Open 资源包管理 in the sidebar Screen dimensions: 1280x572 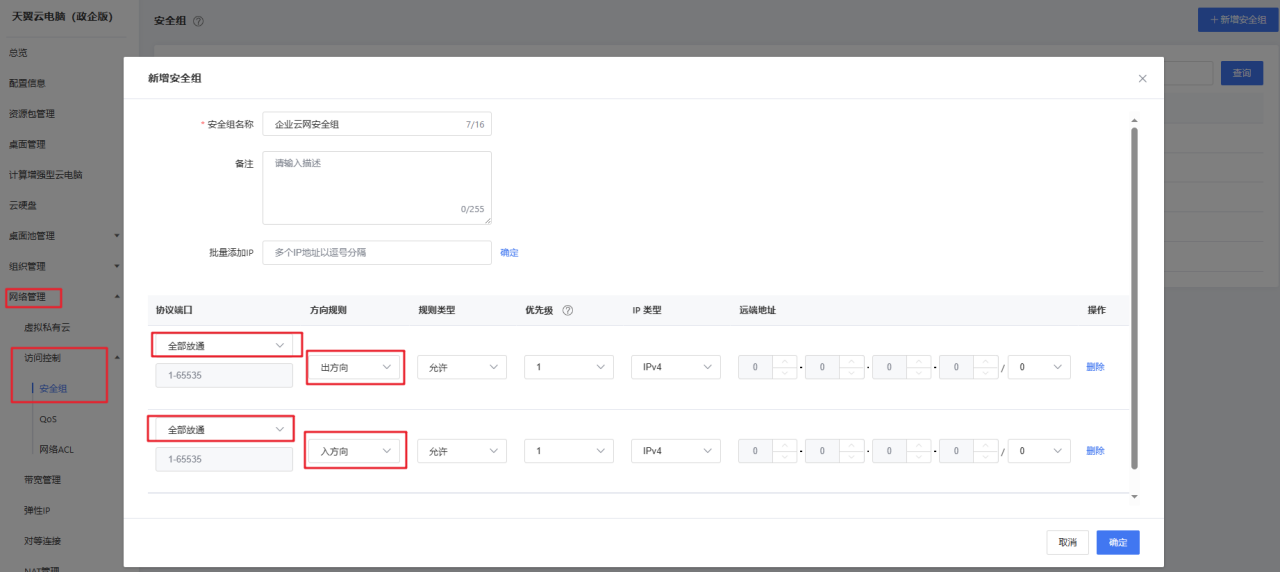pyautogui.click(x=32, y=113)
